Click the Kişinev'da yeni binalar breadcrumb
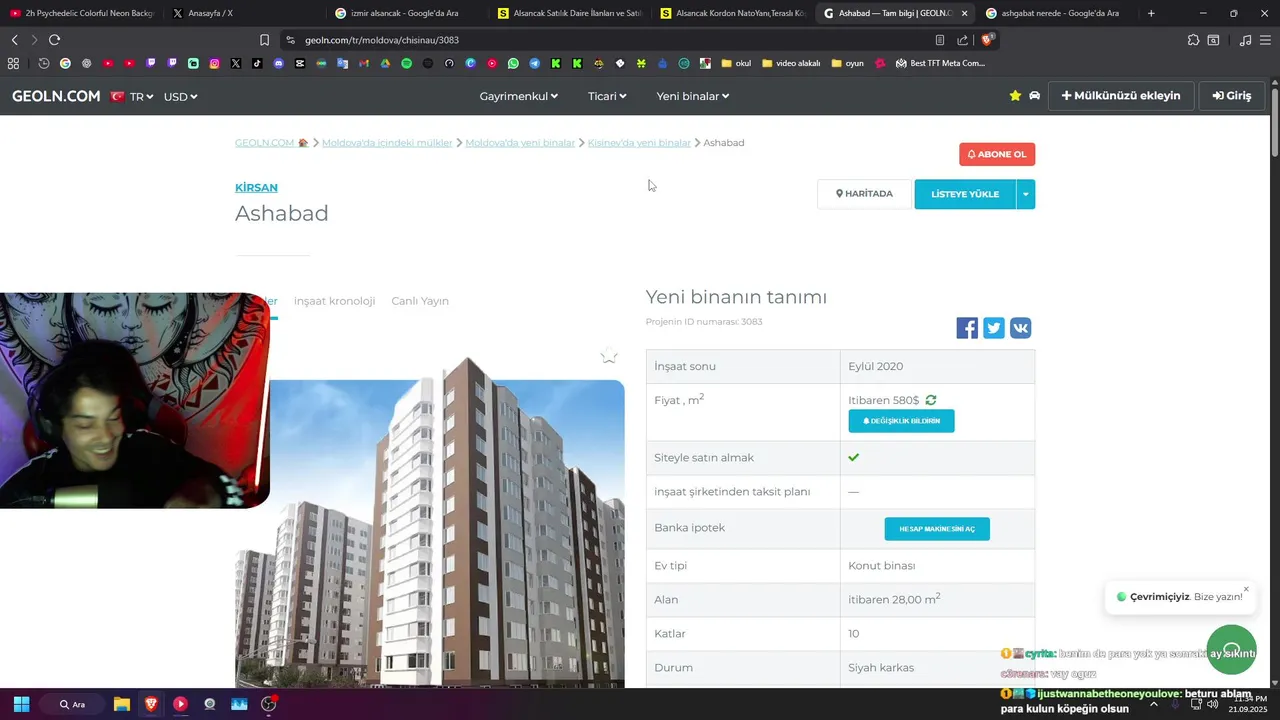 639,143
